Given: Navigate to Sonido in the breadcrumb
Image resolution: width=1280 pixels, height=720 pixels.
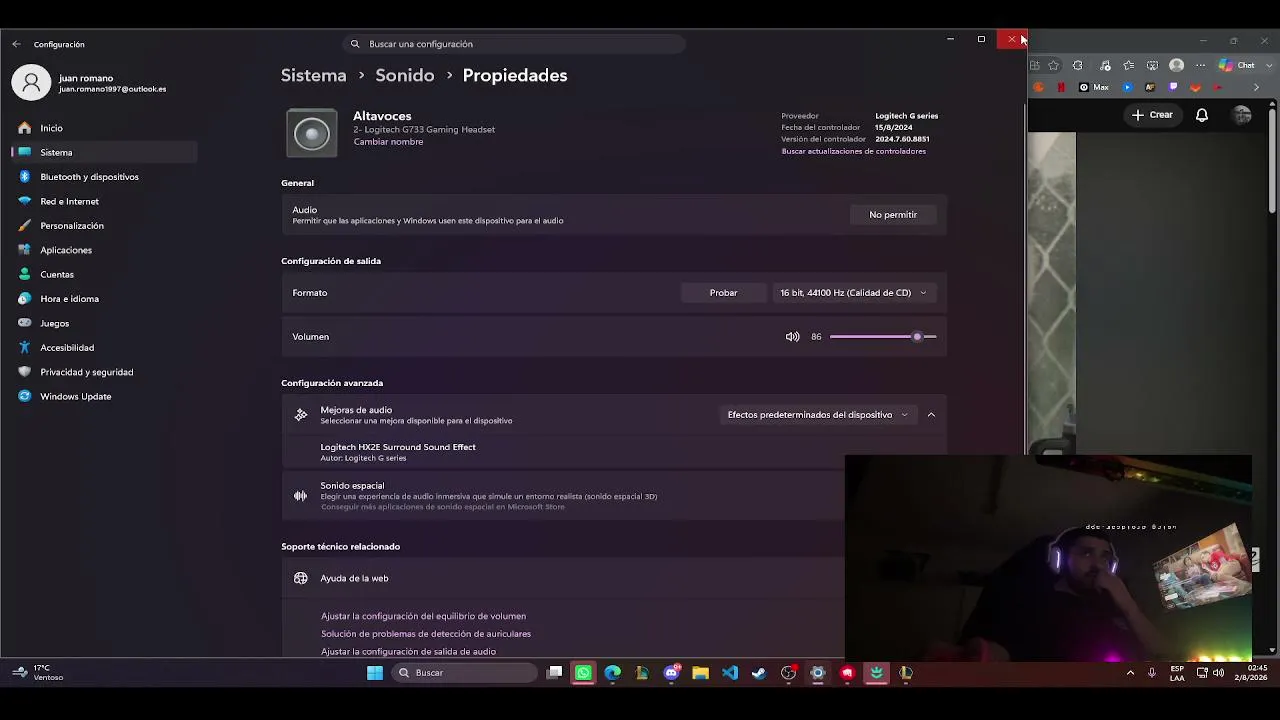Looking at the screenshot, I should 404,75.
